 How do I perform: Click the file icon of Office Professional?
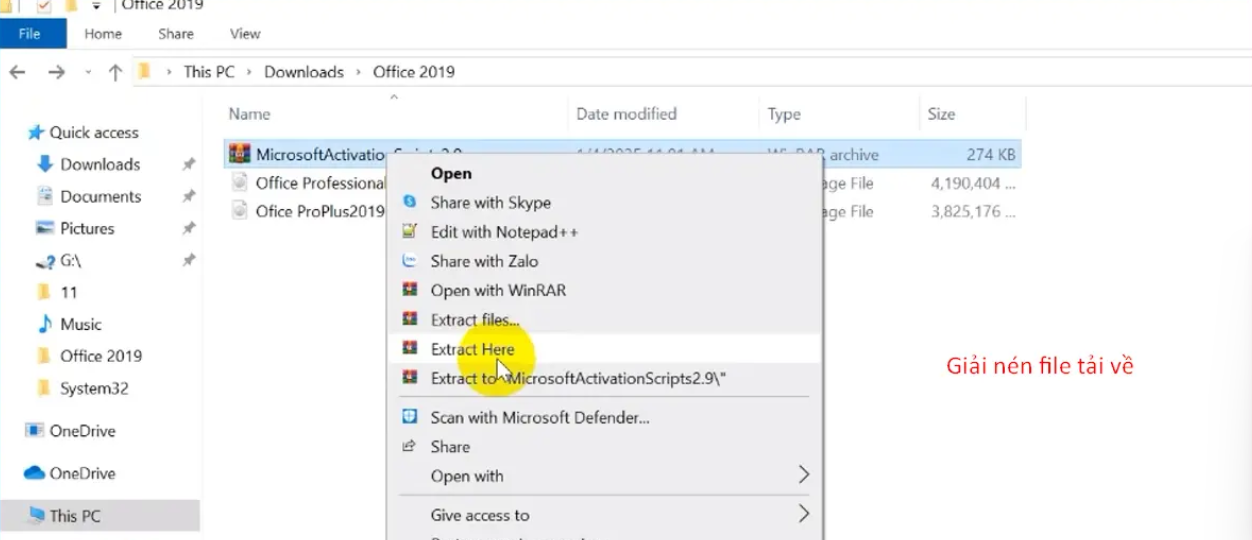point(239,183)
